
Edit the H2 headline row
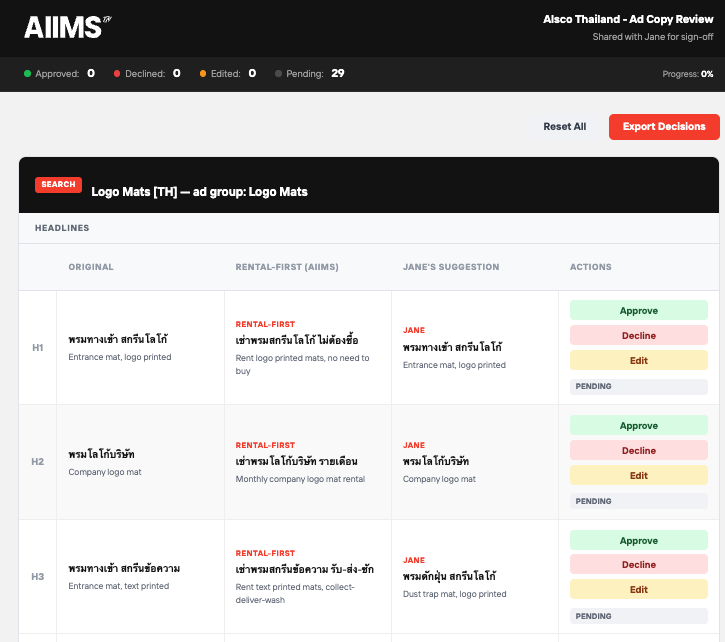click(639, 475)
